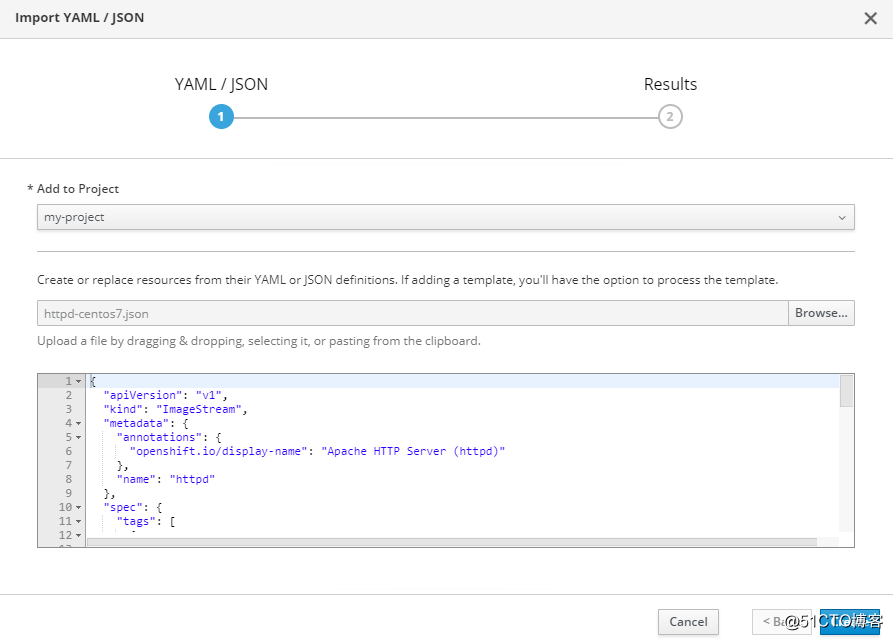This screenshot has height=640, width=893.
Task: Collapse the fold at line 12
Action: coord(79,536)
